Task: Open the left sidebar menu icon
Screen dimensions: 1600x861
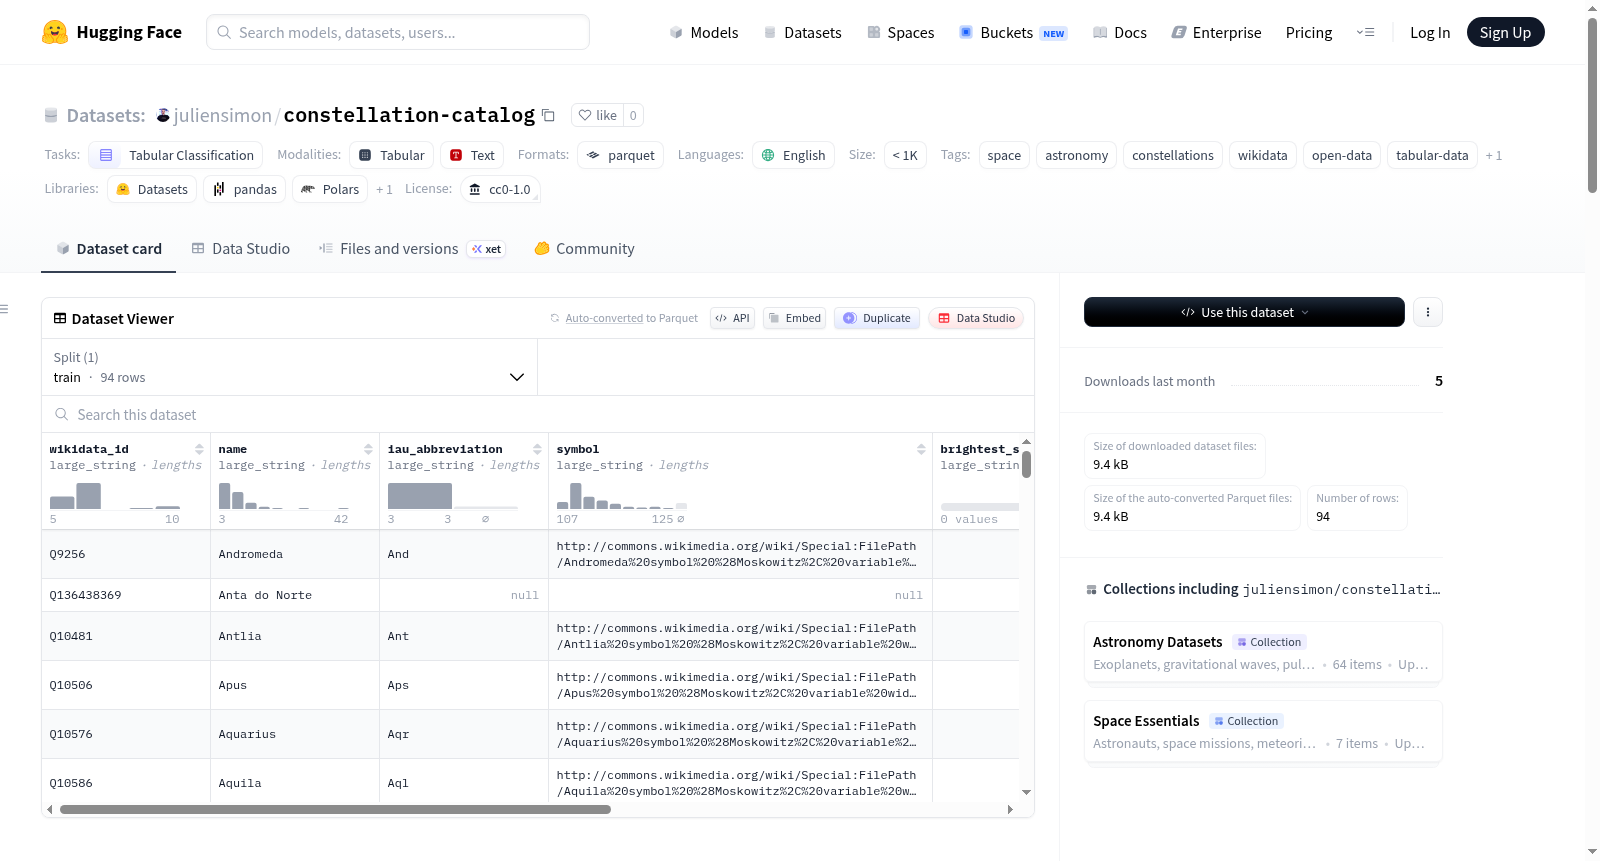Action: [x=4, y=309]
